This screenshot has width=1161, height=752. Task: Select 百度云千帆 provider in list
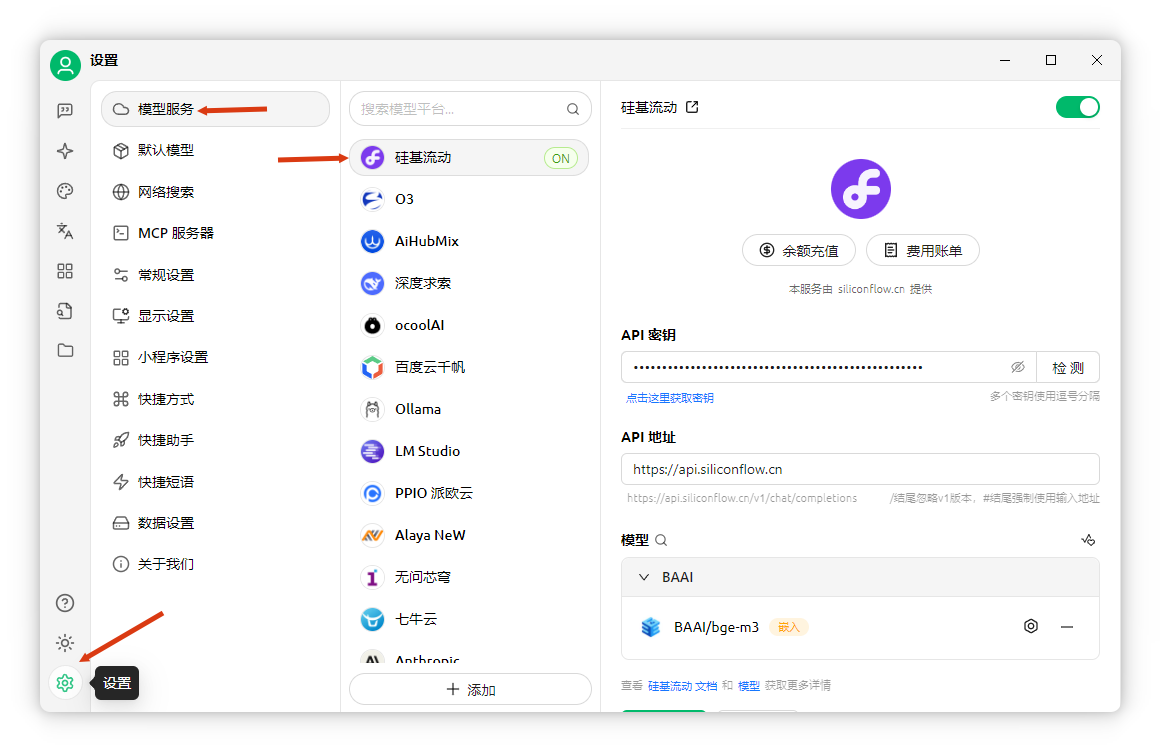469,367
